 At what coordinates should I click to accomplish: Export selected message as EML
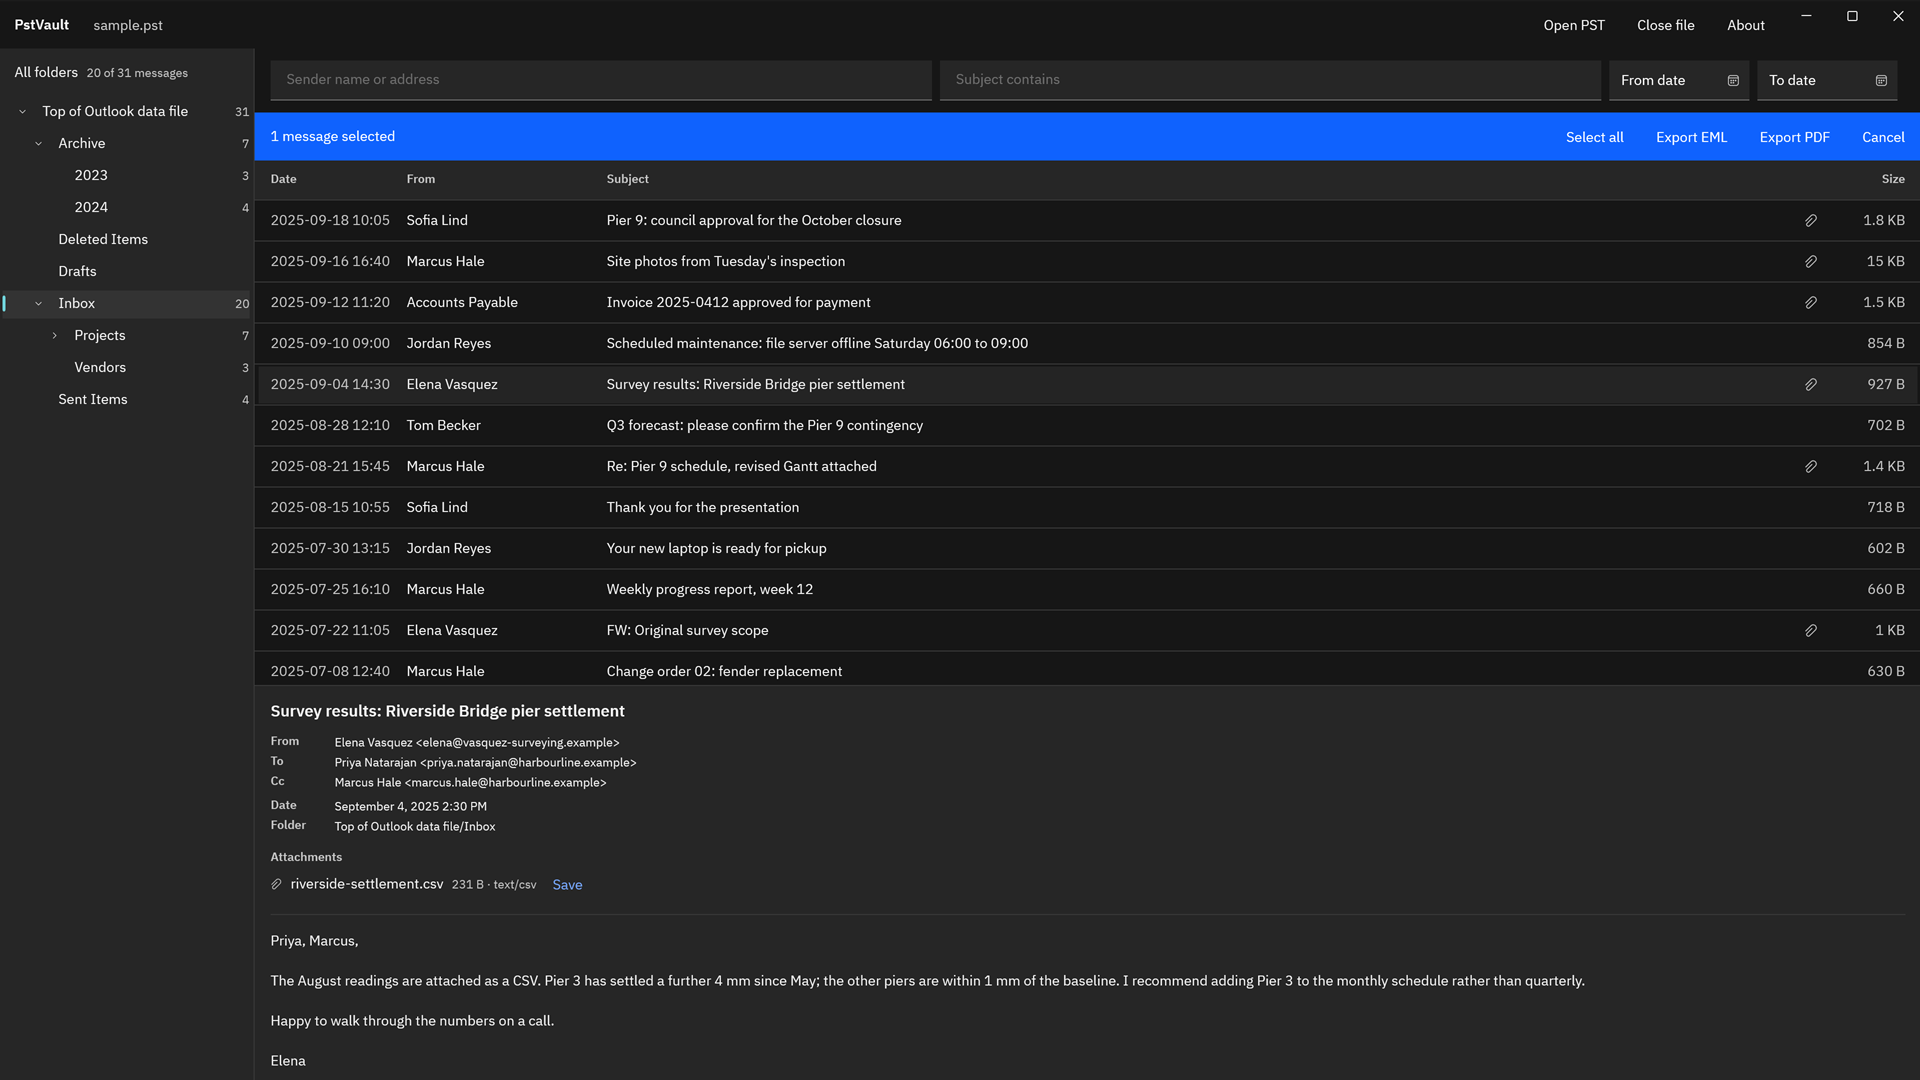(x=1692, y=137)
